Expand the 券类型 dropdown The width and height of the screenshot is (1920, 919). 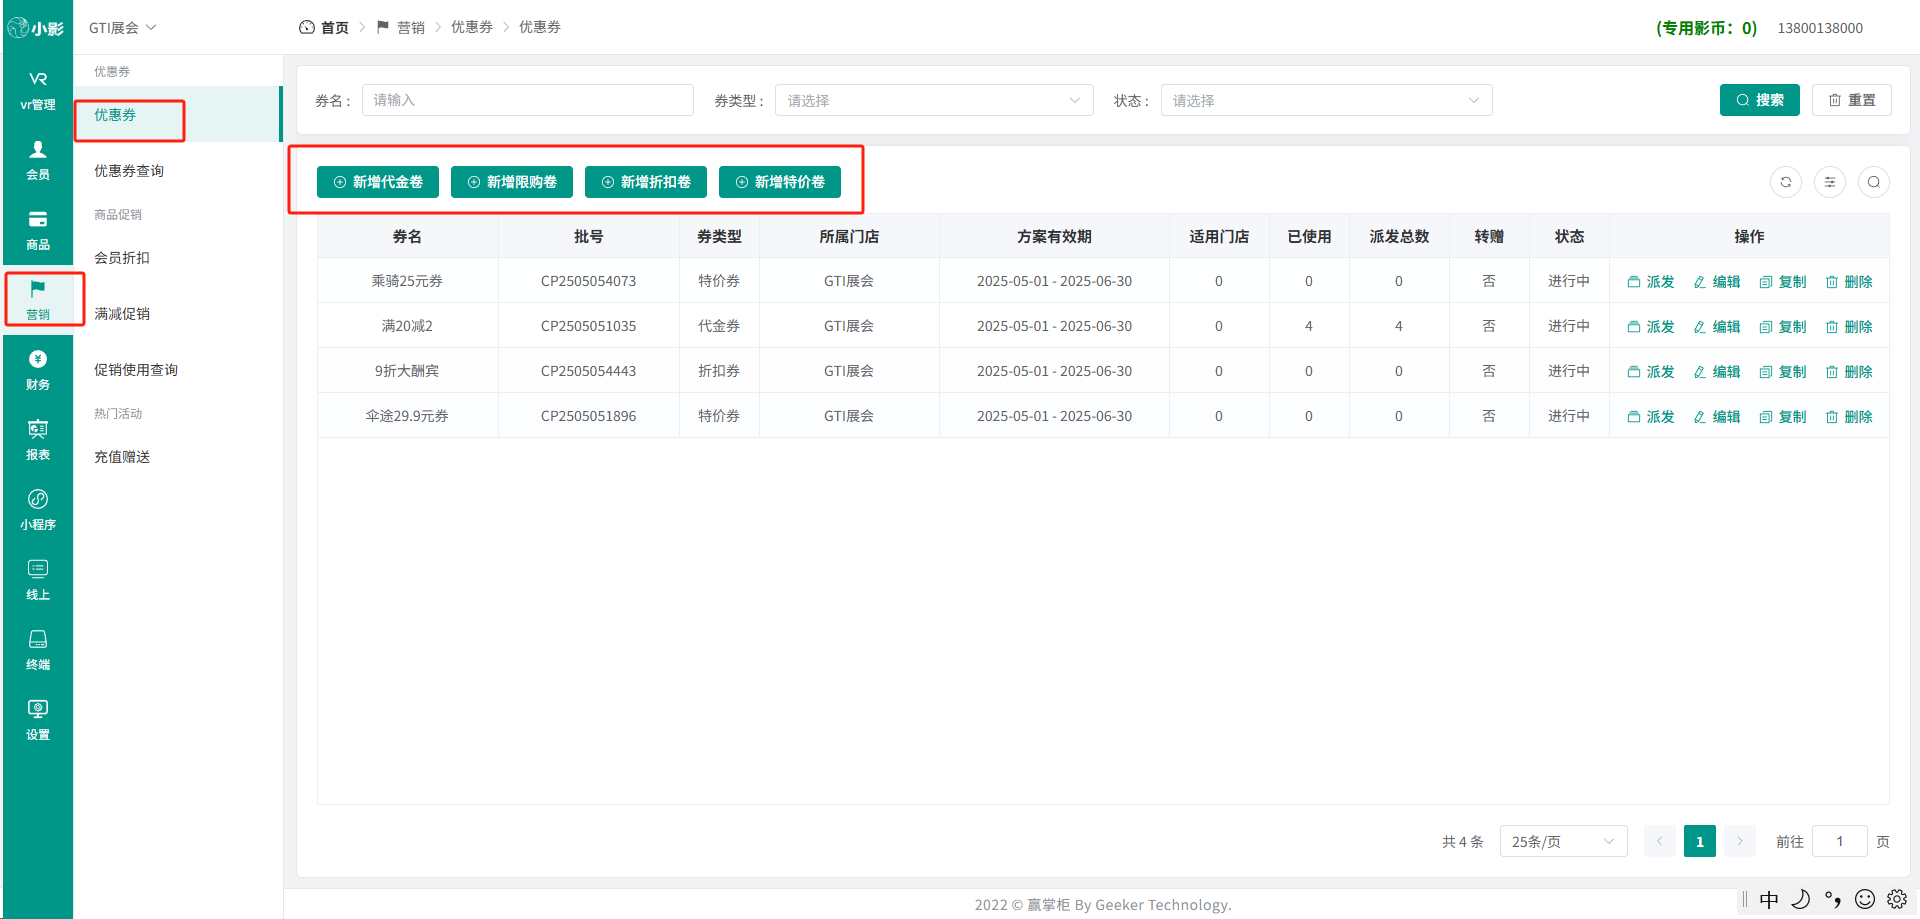(934, 100)
